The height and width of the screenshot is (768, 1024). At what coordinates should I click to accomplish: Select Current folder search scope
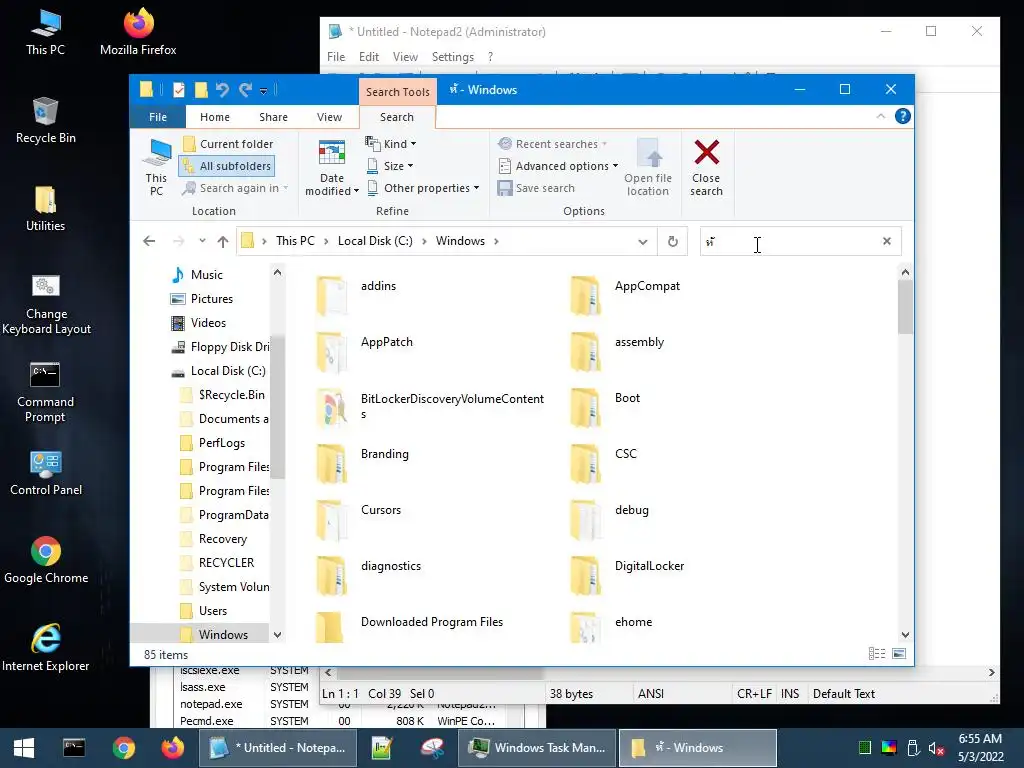(x=228, y=144)
